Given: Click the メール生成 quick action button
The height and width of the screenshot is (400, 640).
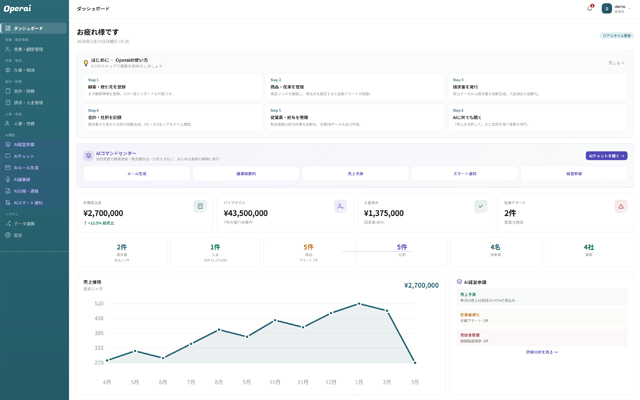Looking at the screenshot, I should (136, 173).
